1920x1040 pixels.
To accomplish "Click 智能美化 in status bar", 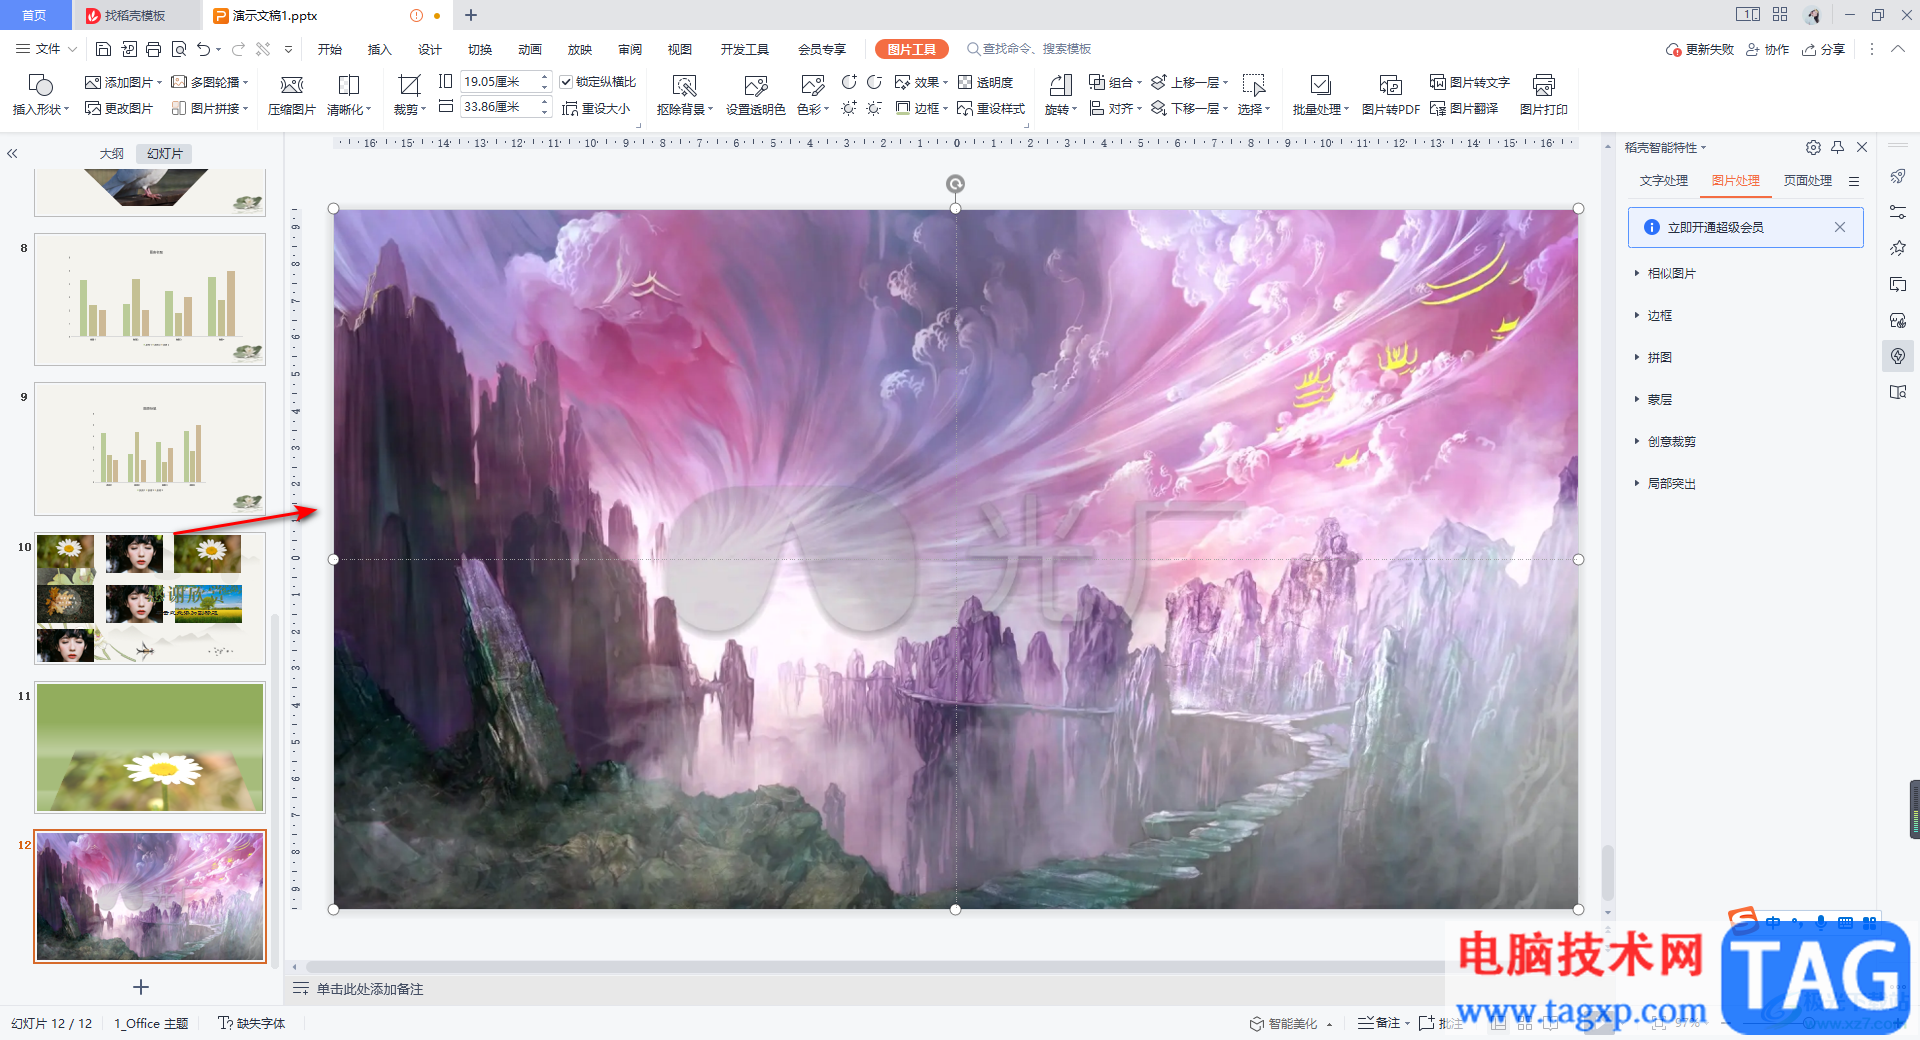I will (x=1291, y=1023).
